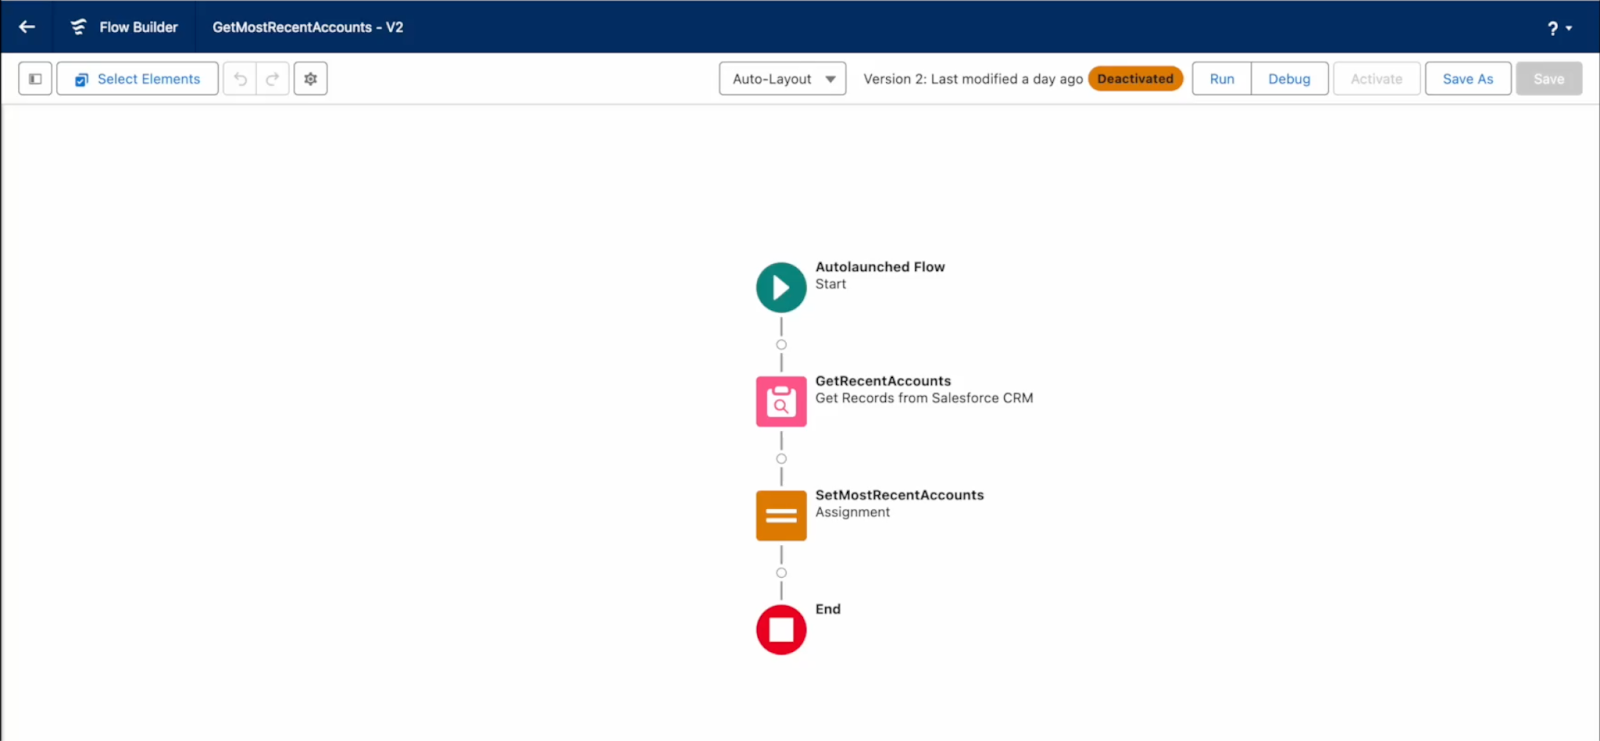Click Select Elements button
The image size is (1600, 741).
138,79
